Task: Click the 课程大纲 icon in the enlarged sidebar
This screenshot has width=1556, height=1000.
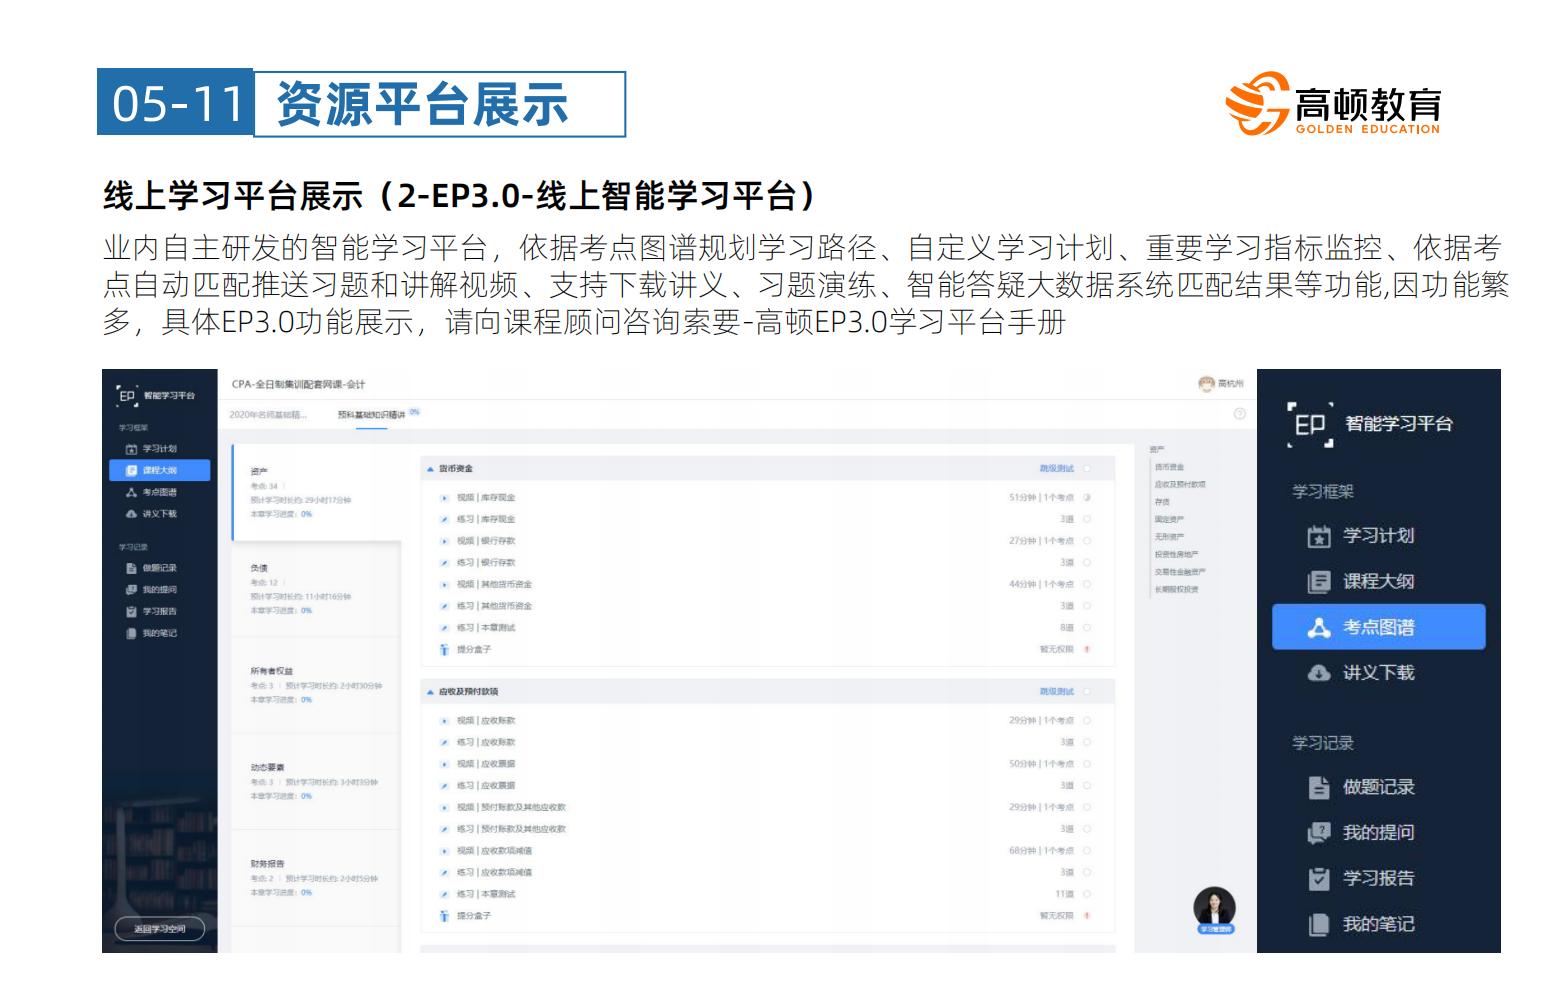Action: 1319,582
